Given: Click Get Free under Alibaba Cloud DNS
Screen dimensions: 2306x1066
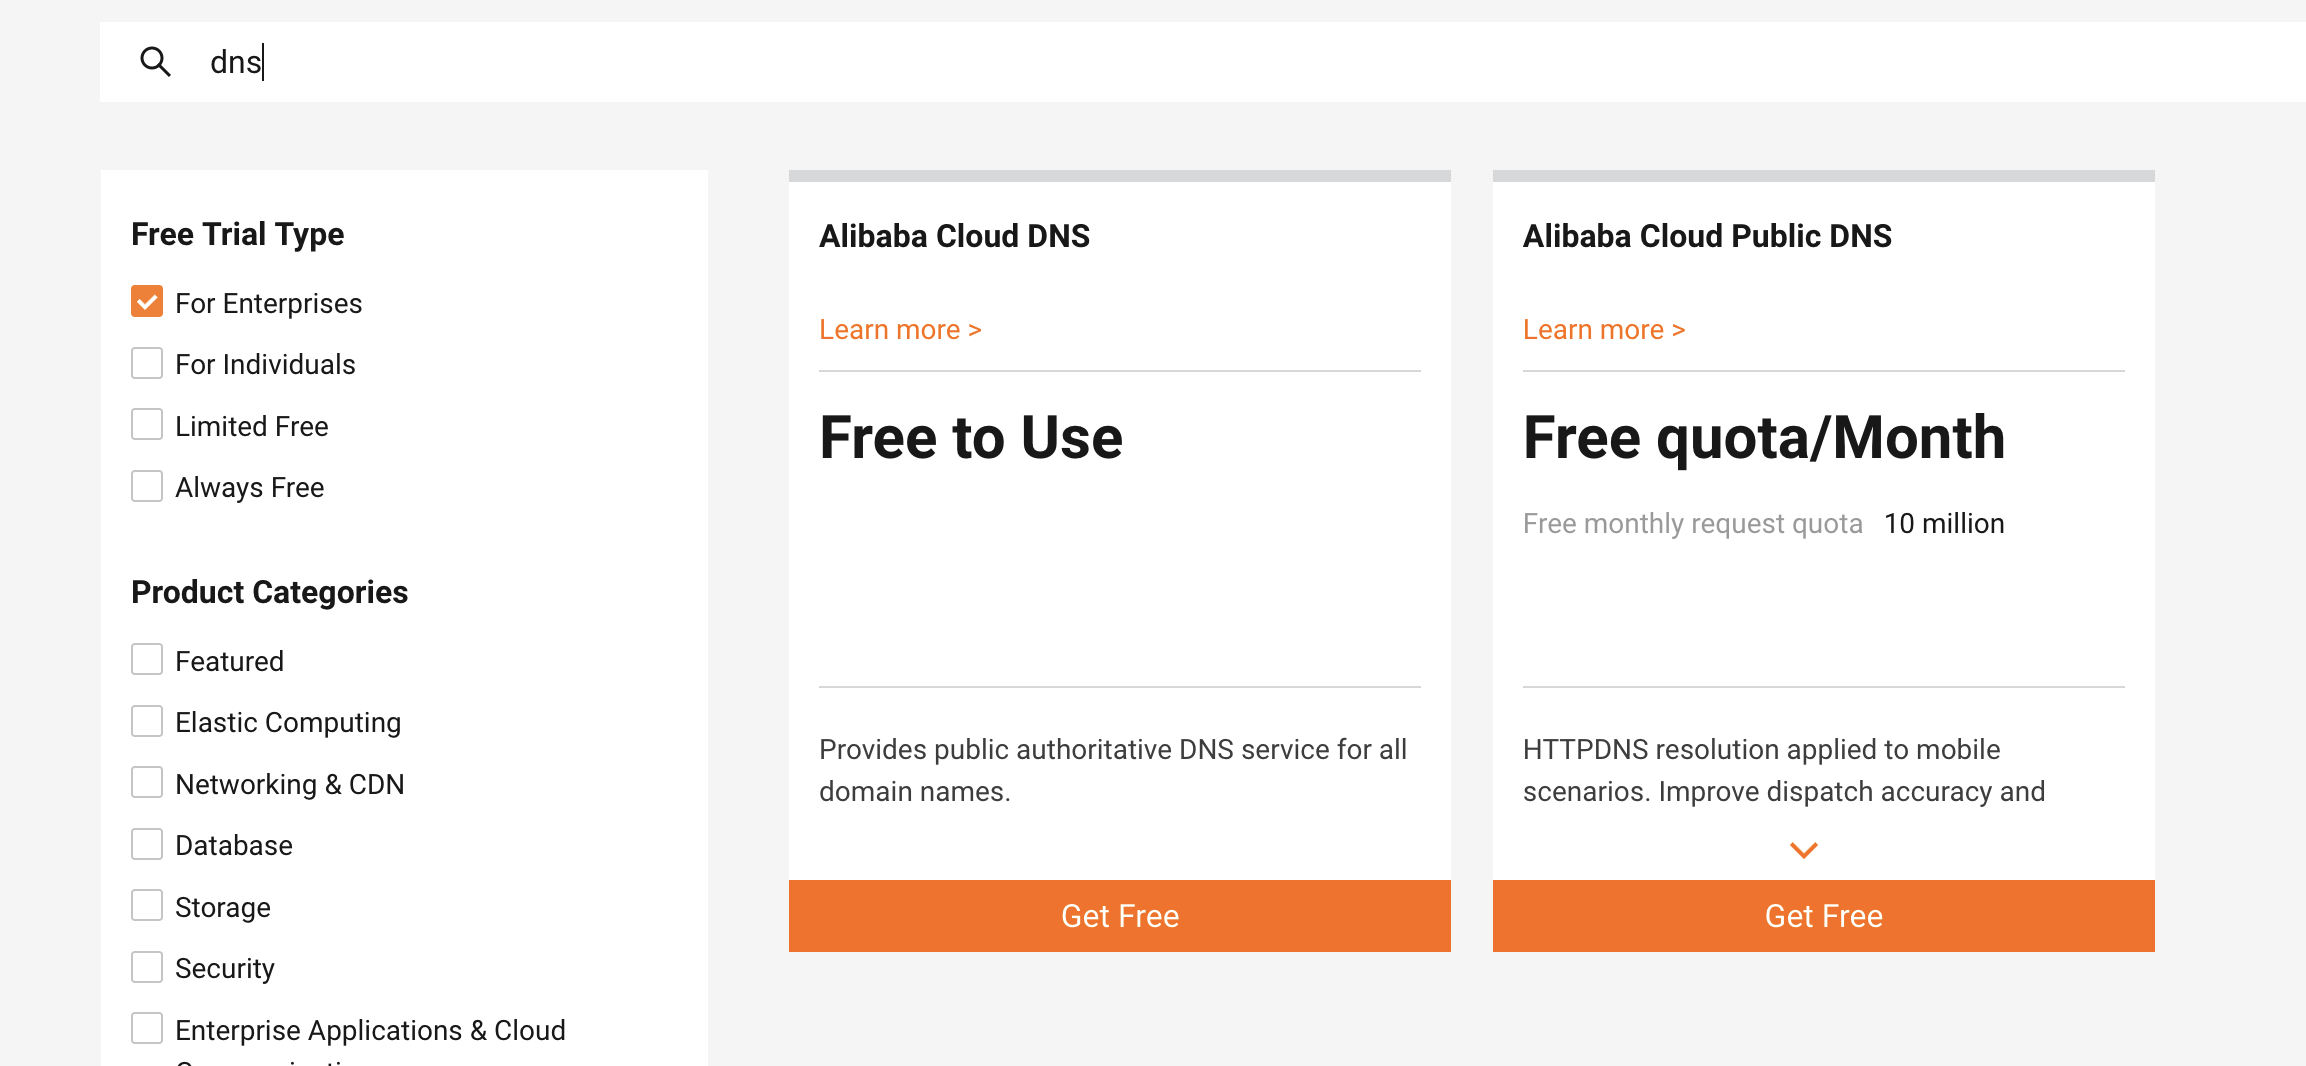Looking at the screenshot, I should (x=1120, y=916).
